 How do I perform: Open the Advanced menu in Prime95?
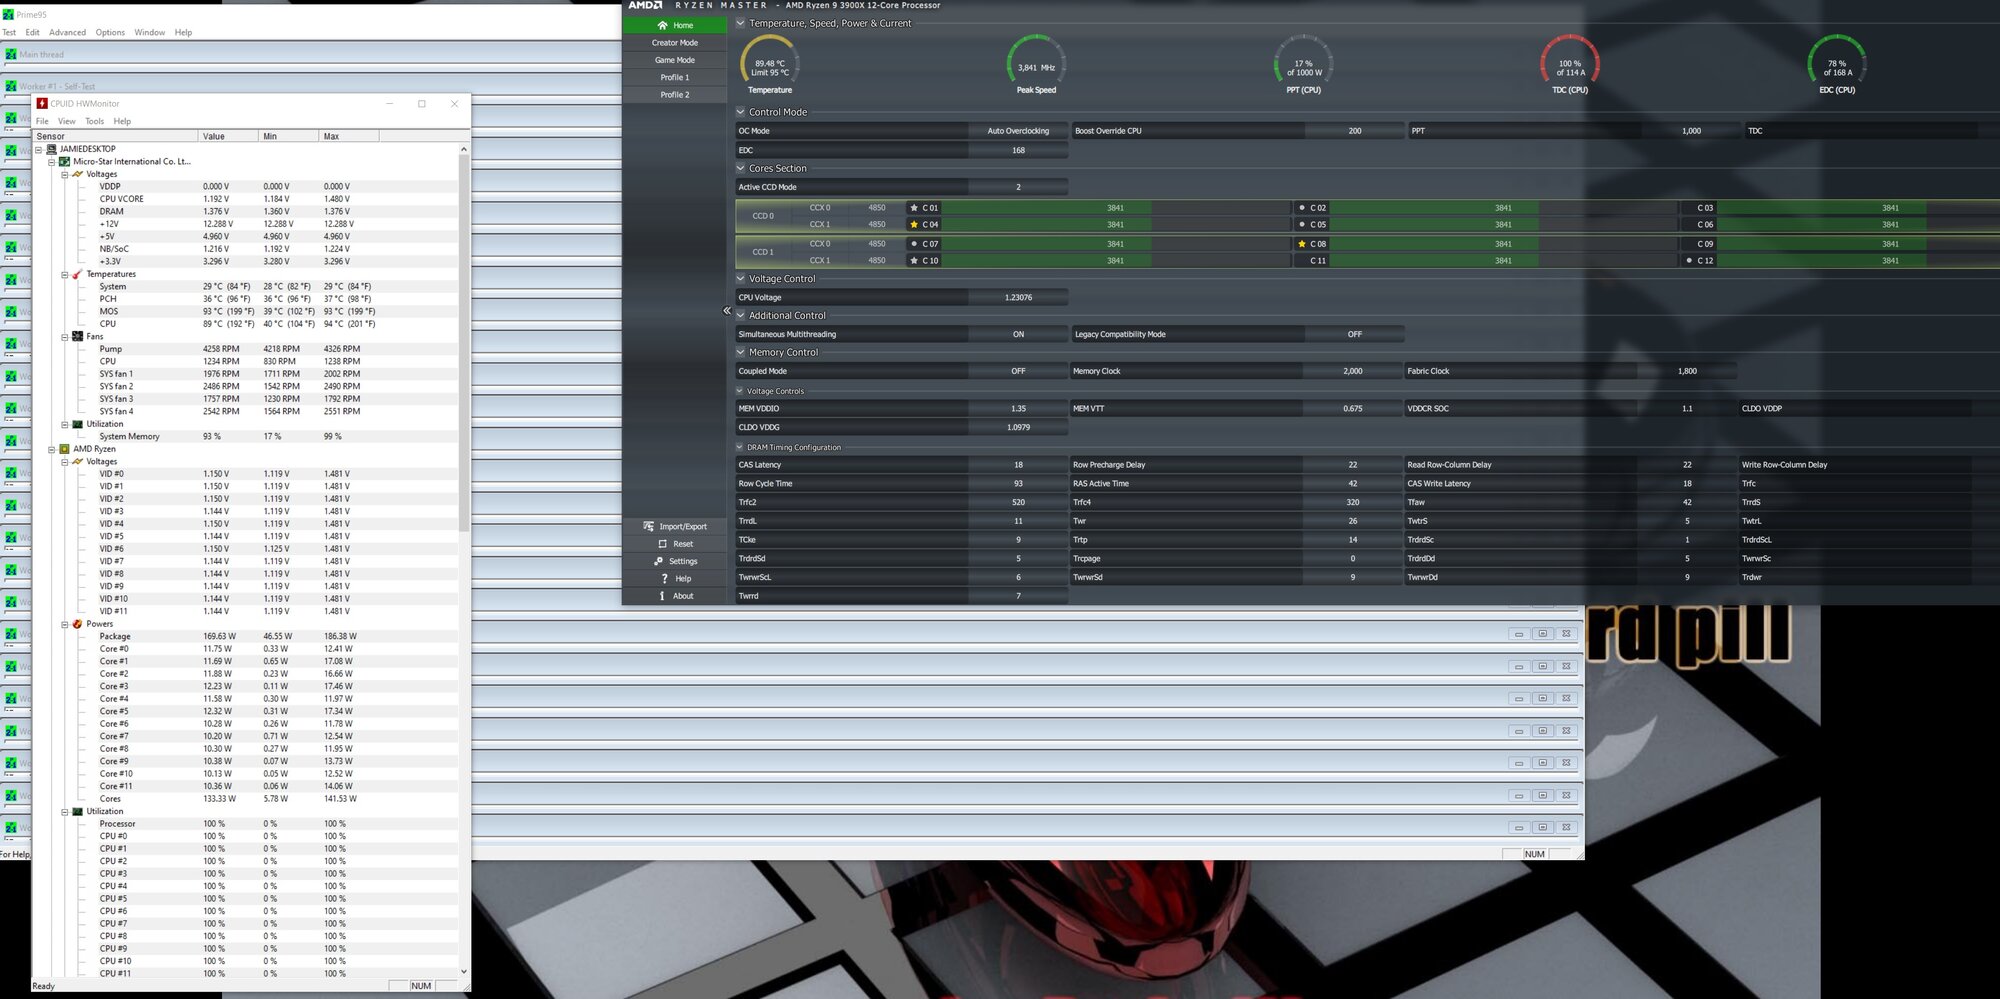coord(67,32)
